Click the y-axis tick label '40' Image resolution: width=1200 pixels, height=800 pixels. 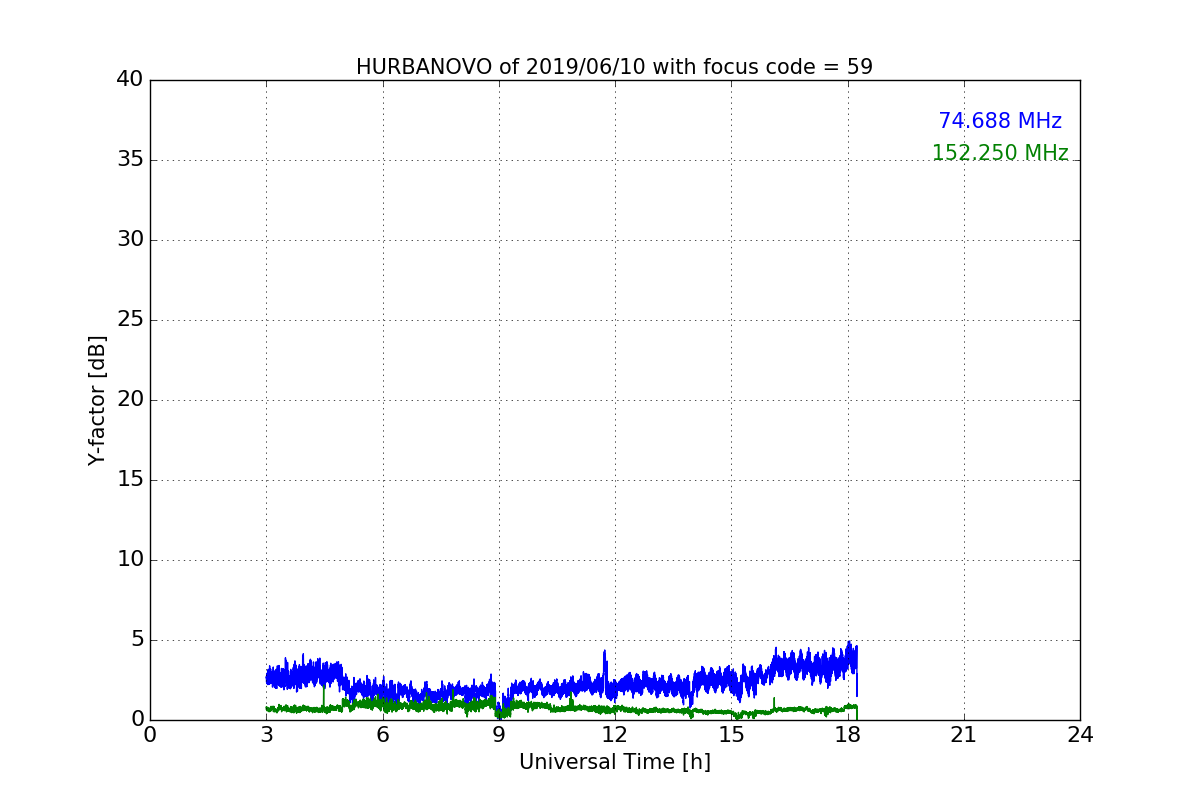[x=130, y=79]
